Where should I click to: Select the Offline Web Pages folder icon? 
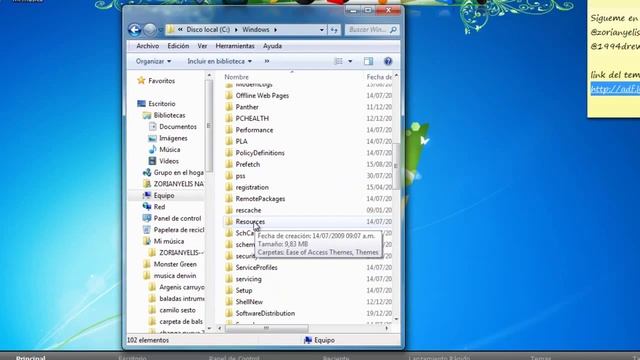[229, 96]
